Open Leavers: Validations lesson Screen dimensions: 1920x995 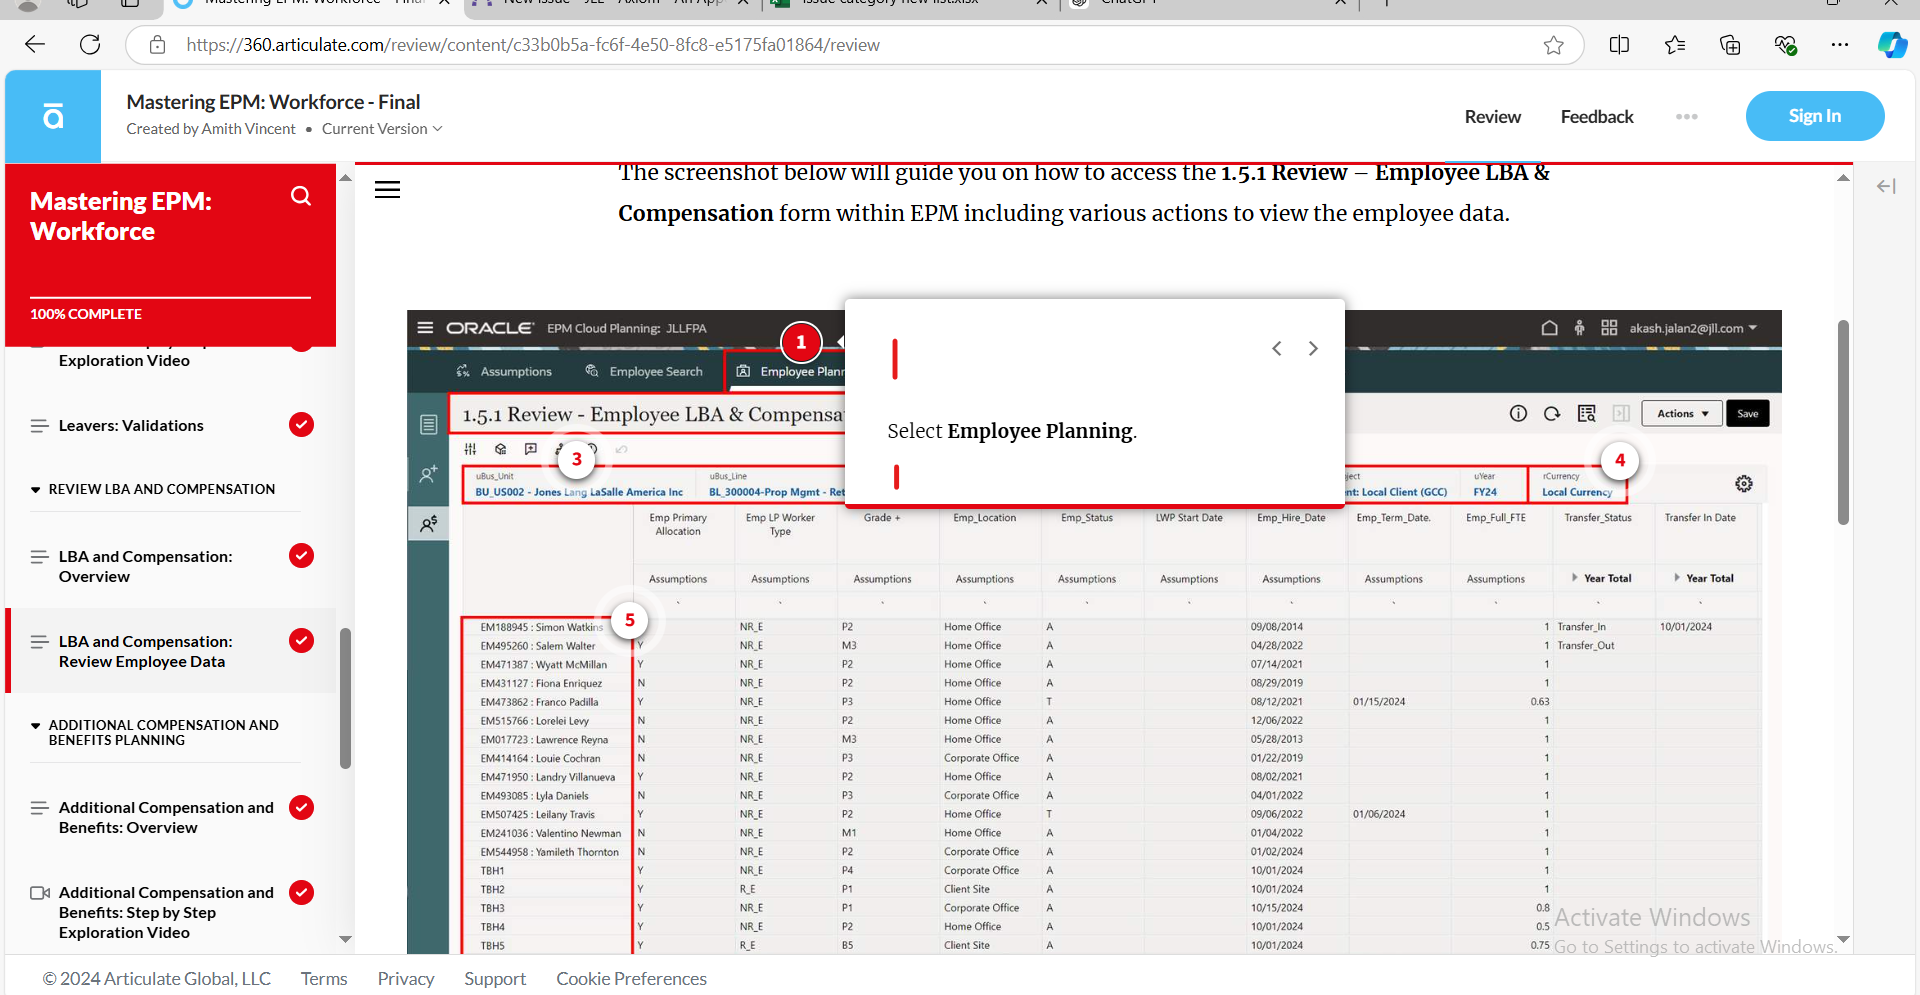131,426
